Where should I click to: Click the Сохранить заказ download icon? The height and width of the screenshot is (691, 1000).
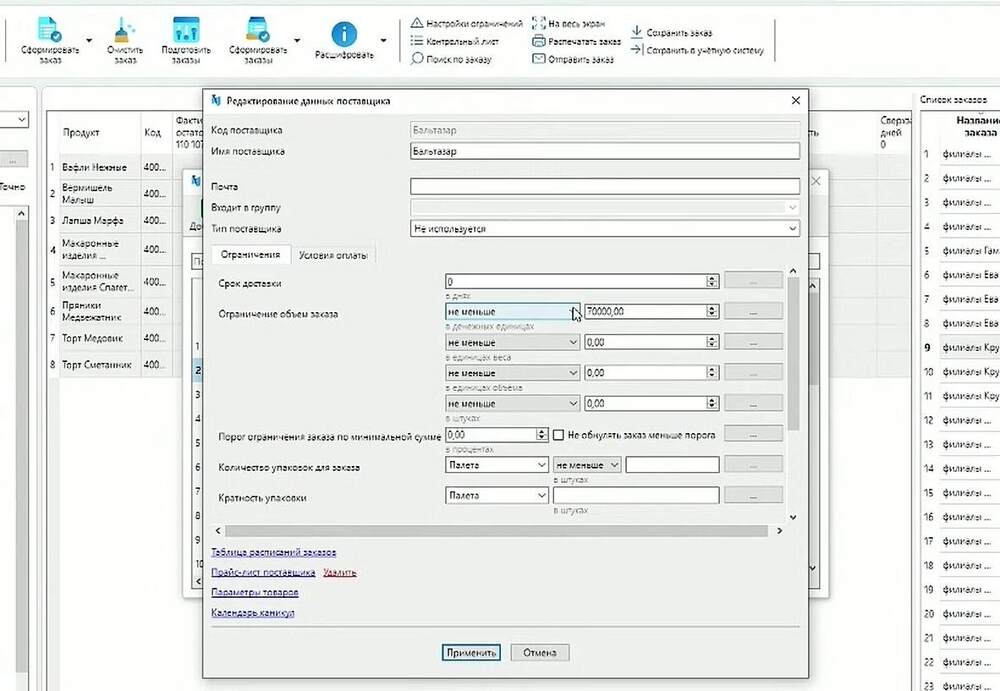coord(636,31)
